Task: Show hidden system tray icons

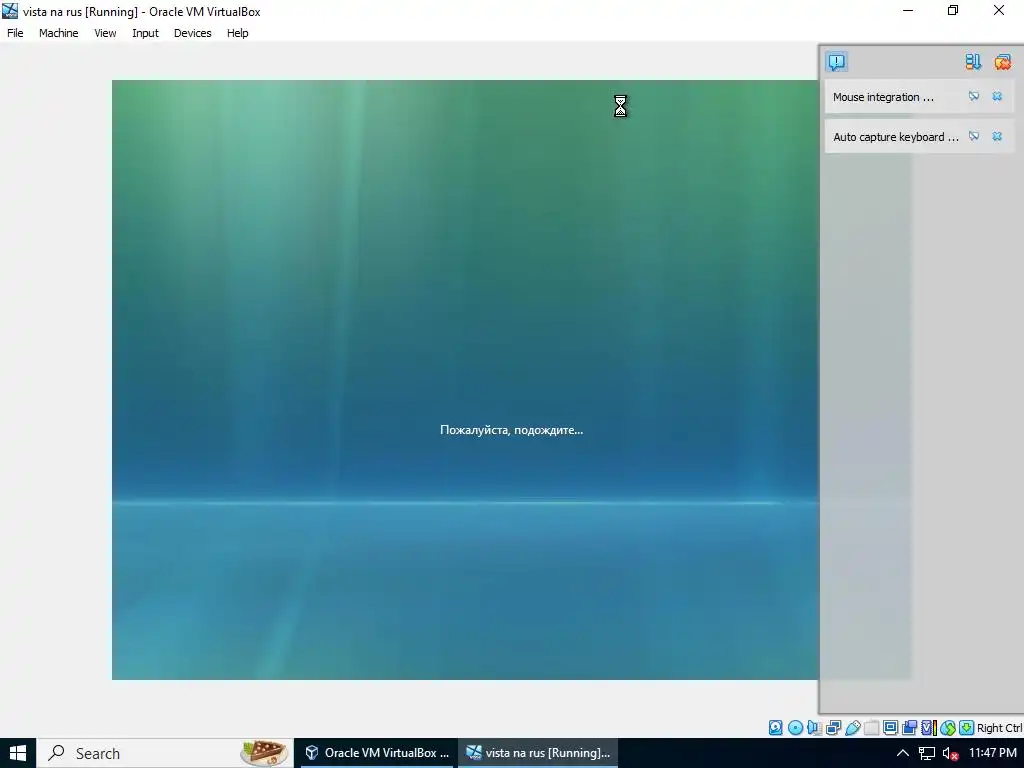Action: (x=903, y=753)
